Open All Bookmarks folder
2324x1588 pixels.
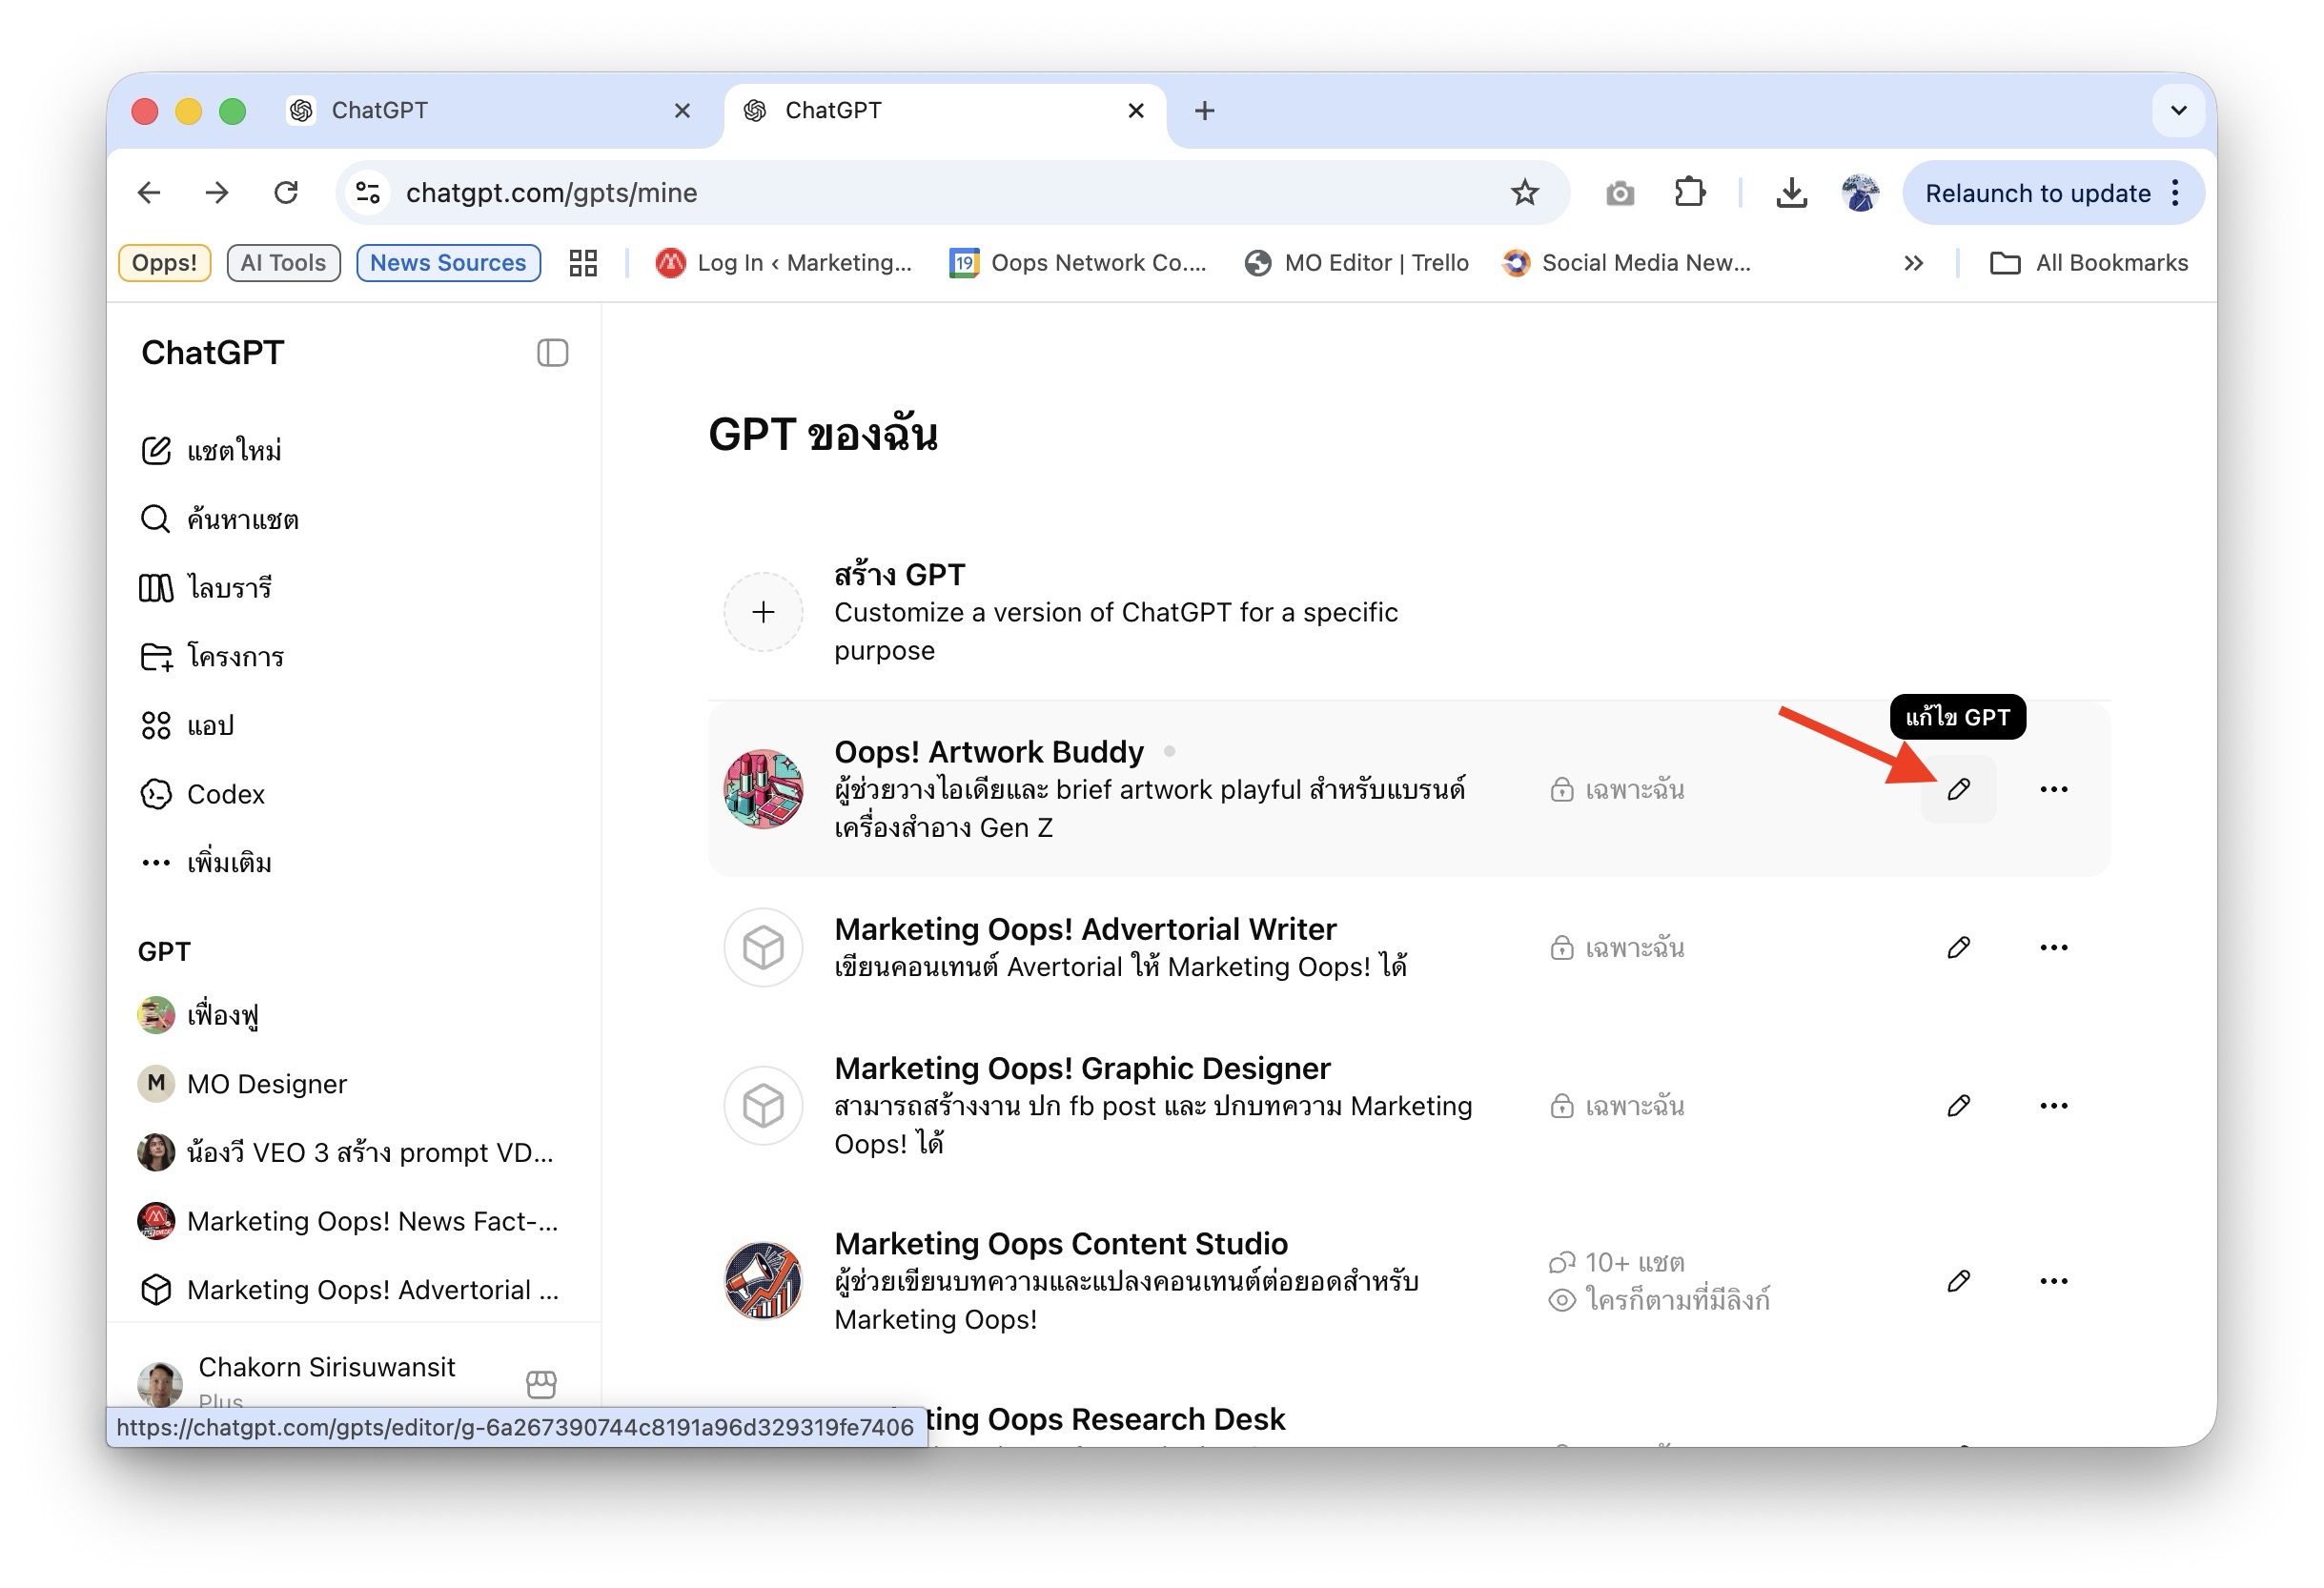[x=2088, y=263]
